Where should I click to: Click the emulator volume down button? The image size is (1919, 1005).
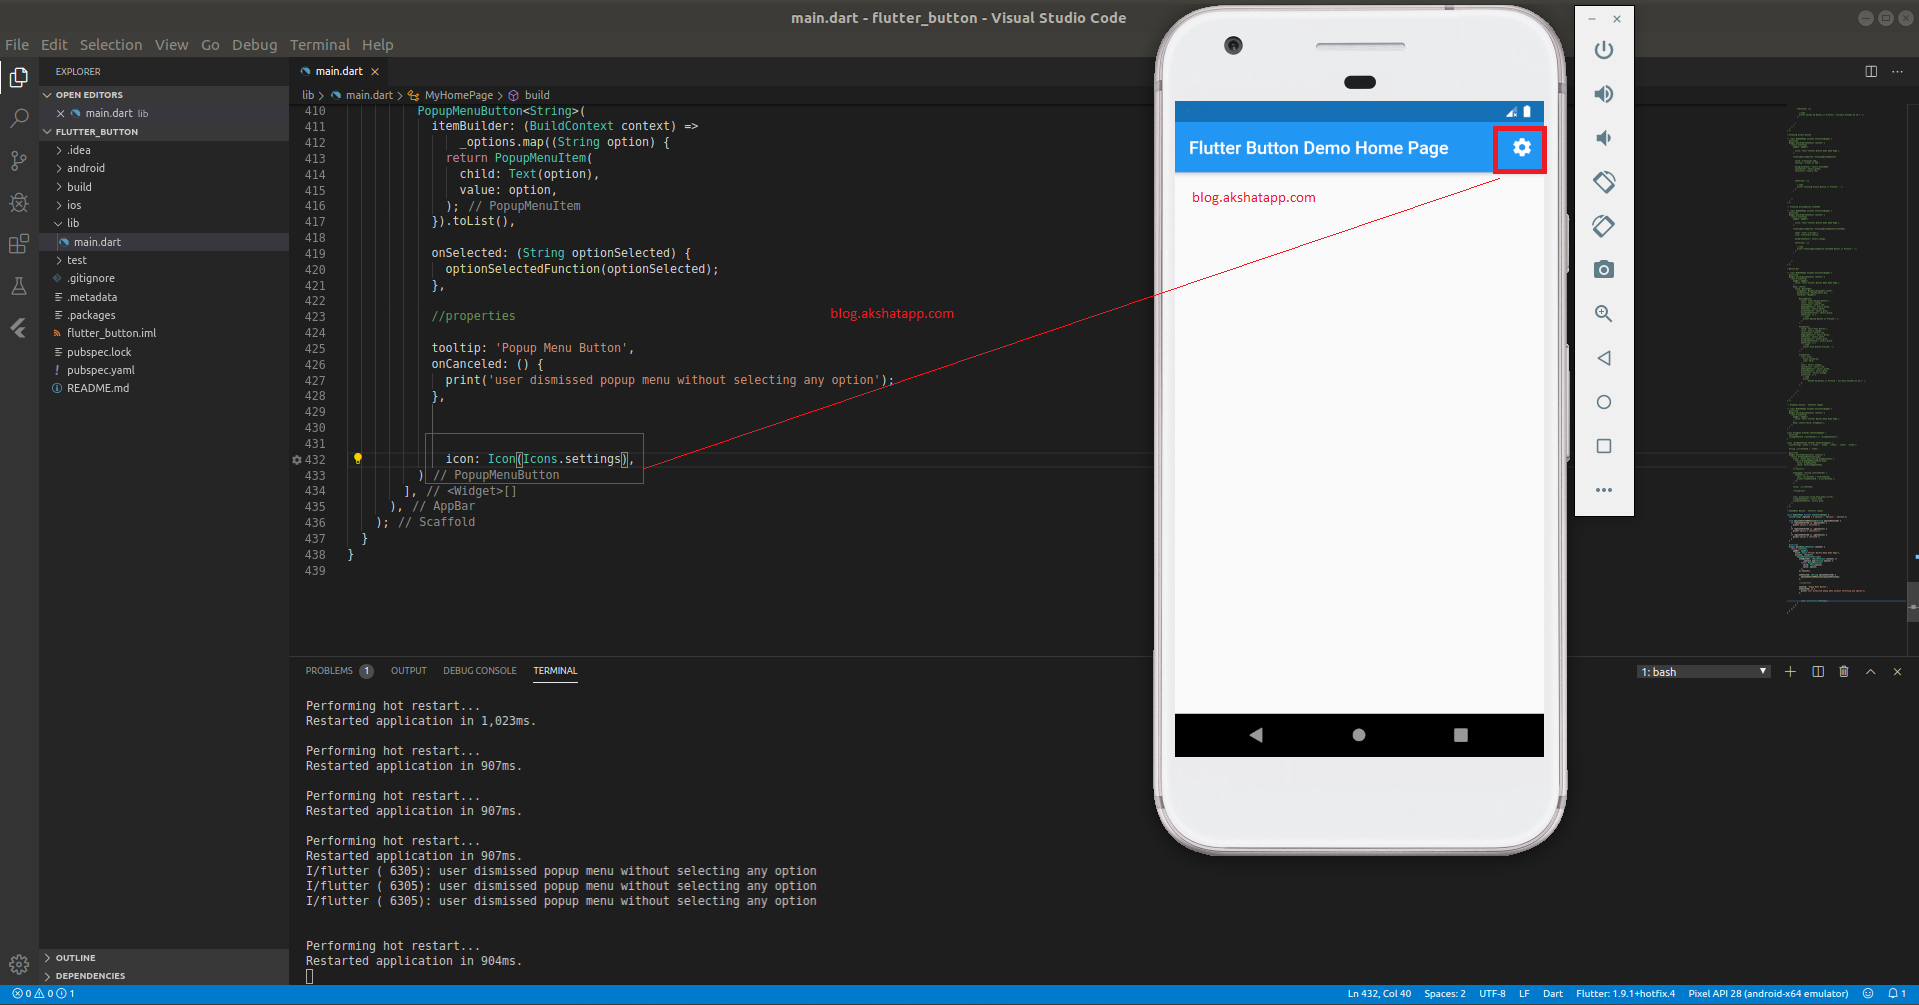(x=1604, y=138)
